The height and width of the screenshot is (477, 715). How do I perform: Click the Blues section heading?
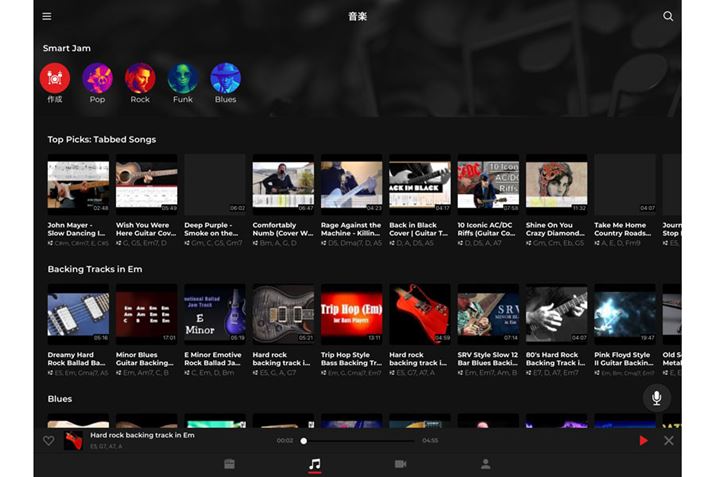pos(60,399)
